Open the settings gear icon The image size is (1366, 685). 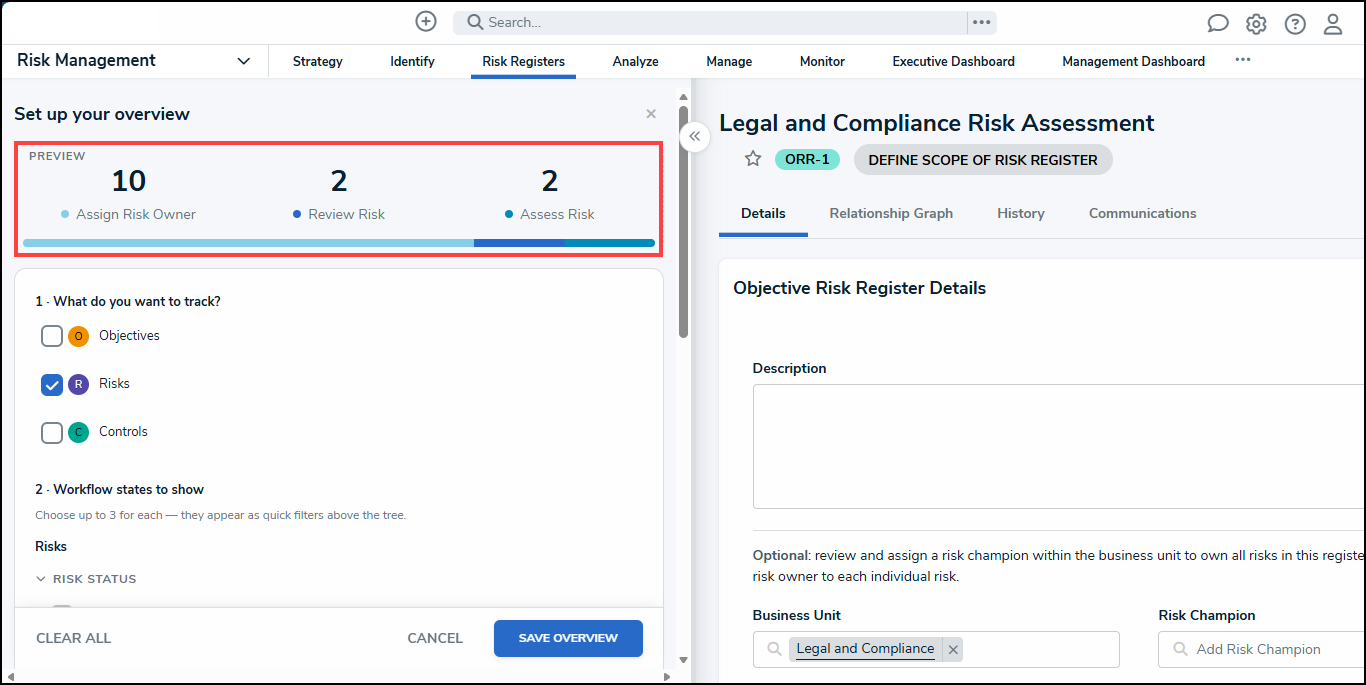point(1256,24)
